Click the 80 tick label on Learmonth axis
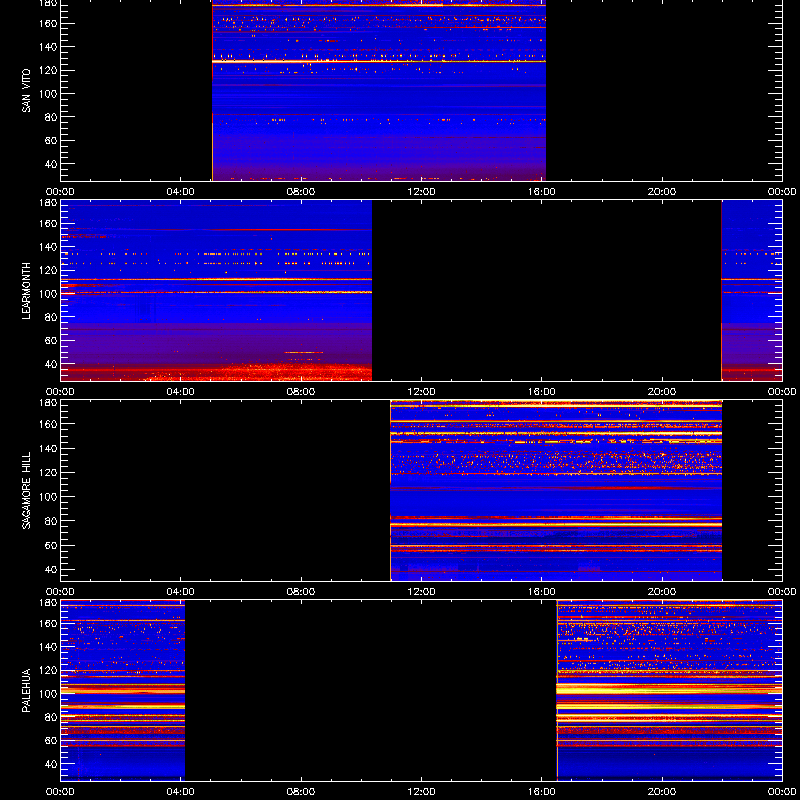This screenshot has width=800, height=800. [x=51, y=317]
